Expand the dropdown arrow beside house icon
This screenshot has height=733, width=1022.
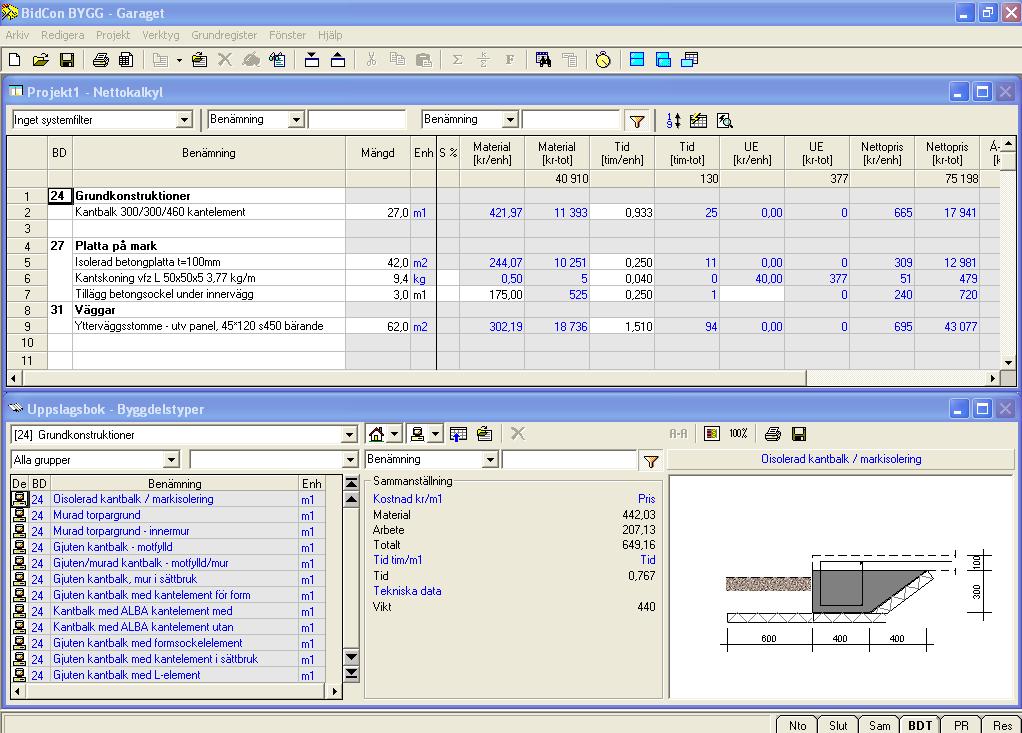394,434
